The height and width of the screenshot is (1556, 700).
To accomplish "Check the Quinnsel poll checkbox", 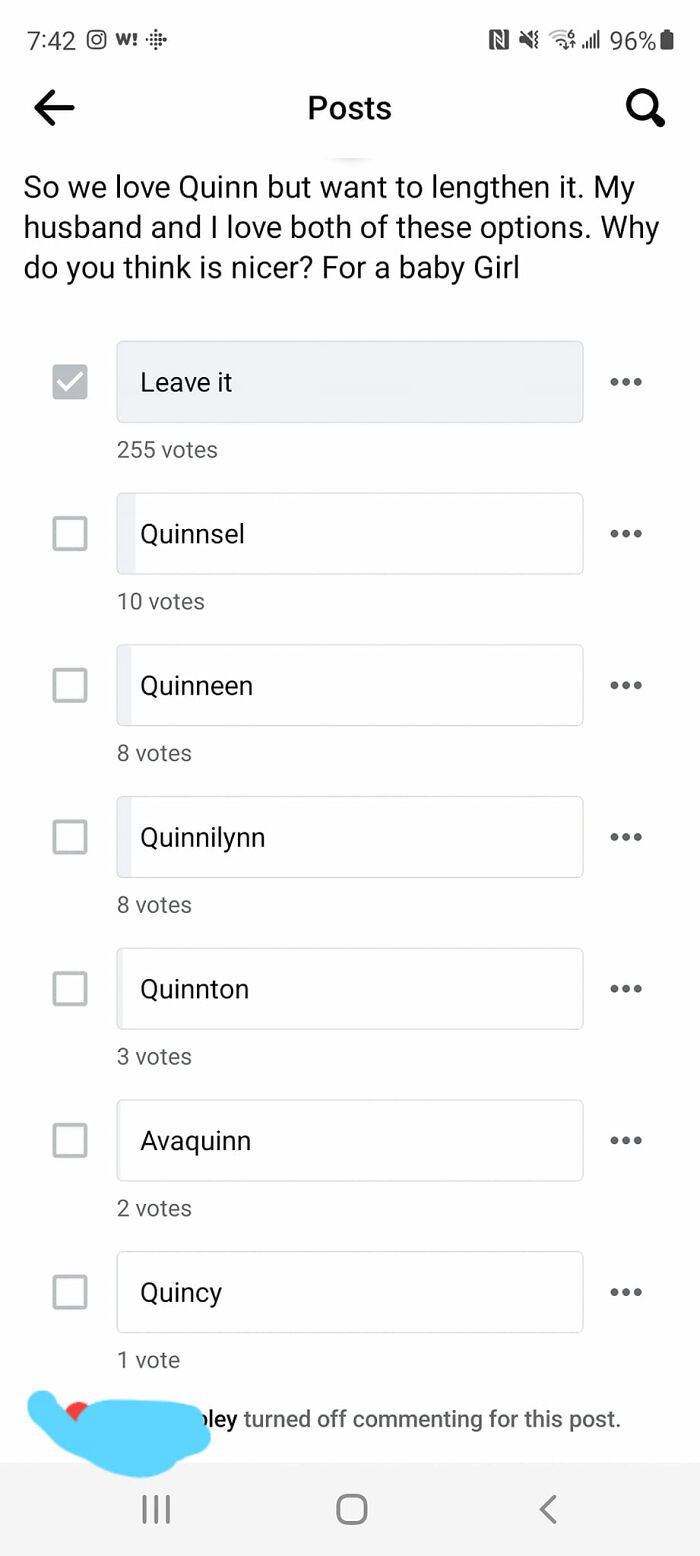I will click(70, 534).
